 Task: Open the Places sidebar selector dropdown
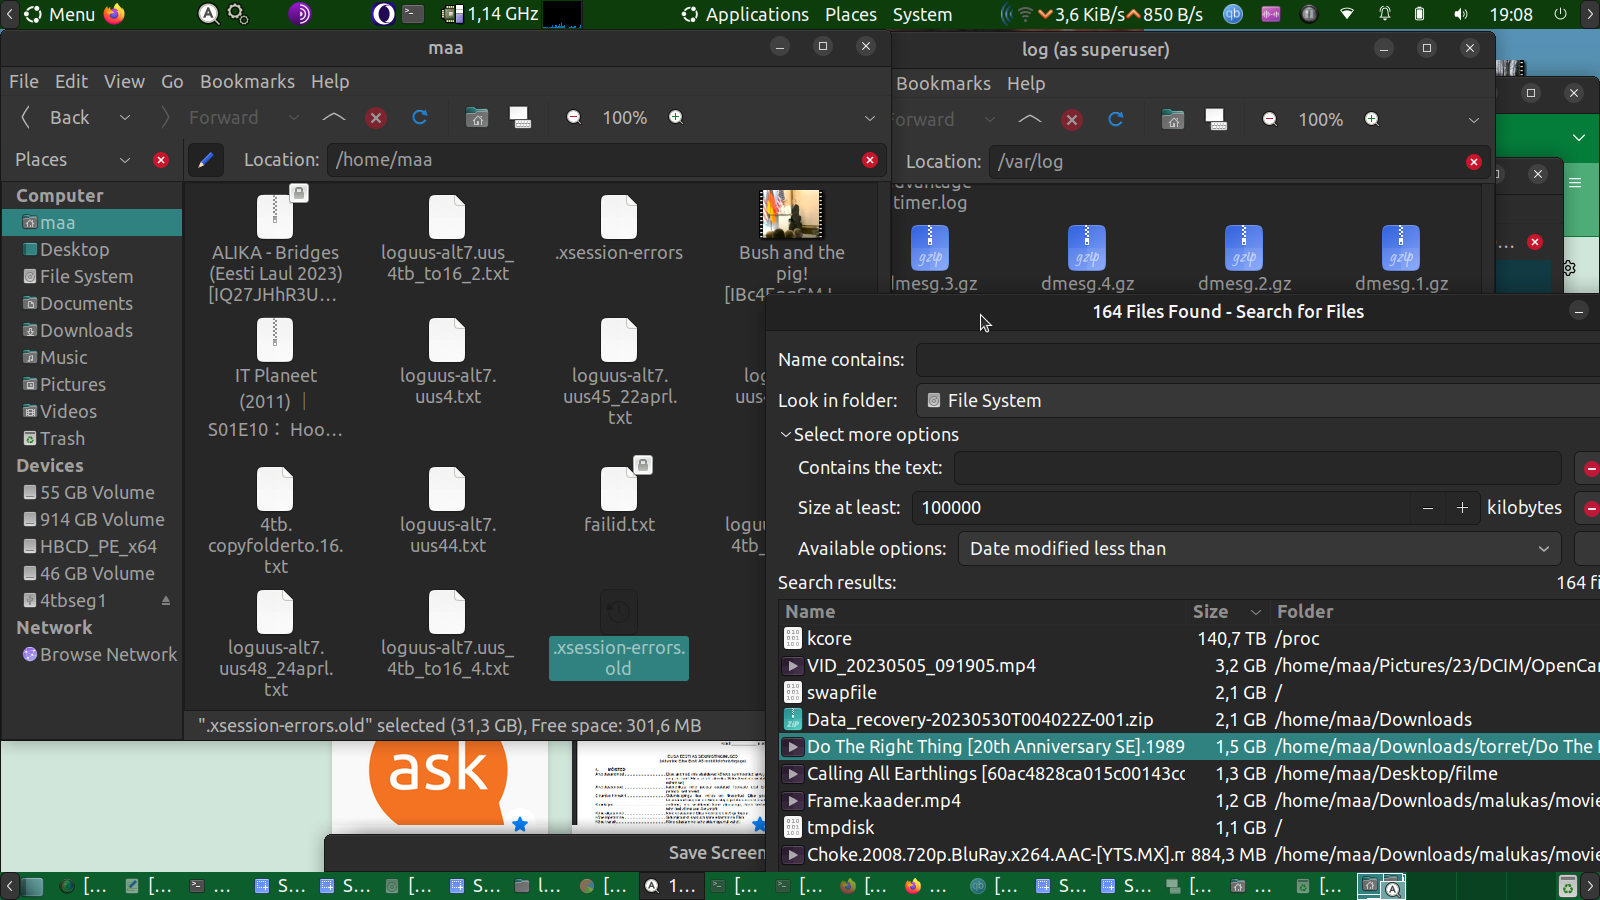(125, 160)
